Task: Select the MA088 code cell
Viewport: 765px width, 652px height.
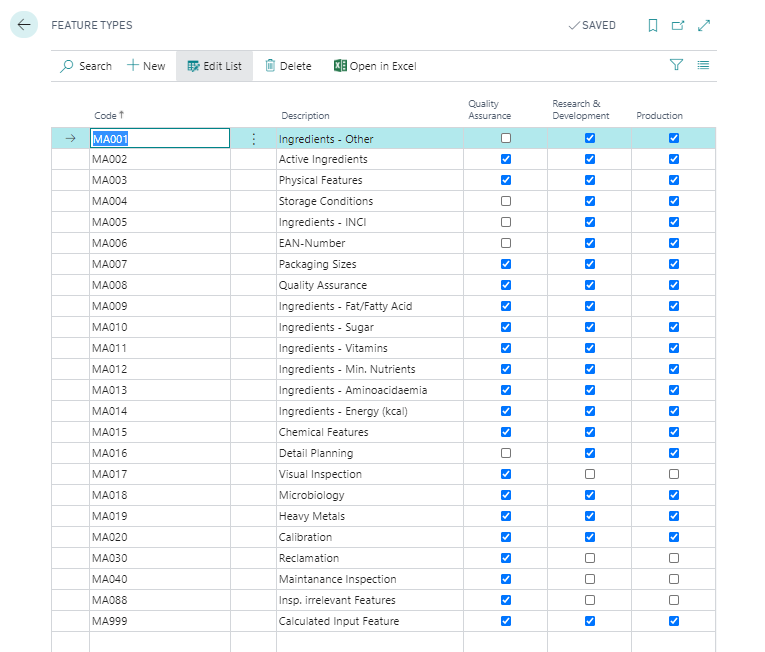Action: click(x=160, y=600)
